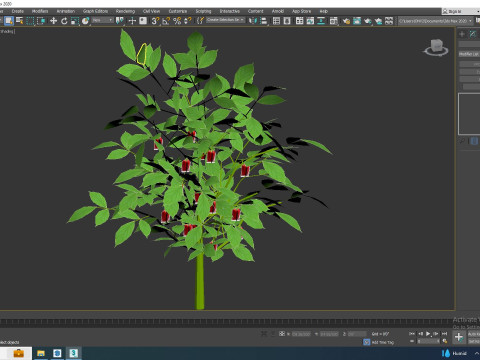Toggle Percent Snap

click(x=177, y=21)
